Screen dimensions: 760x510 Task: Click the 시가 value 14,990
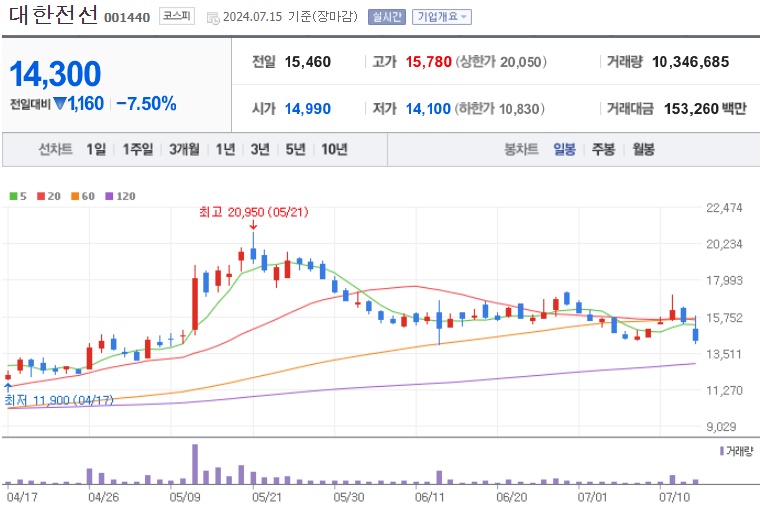pos(308,109)
